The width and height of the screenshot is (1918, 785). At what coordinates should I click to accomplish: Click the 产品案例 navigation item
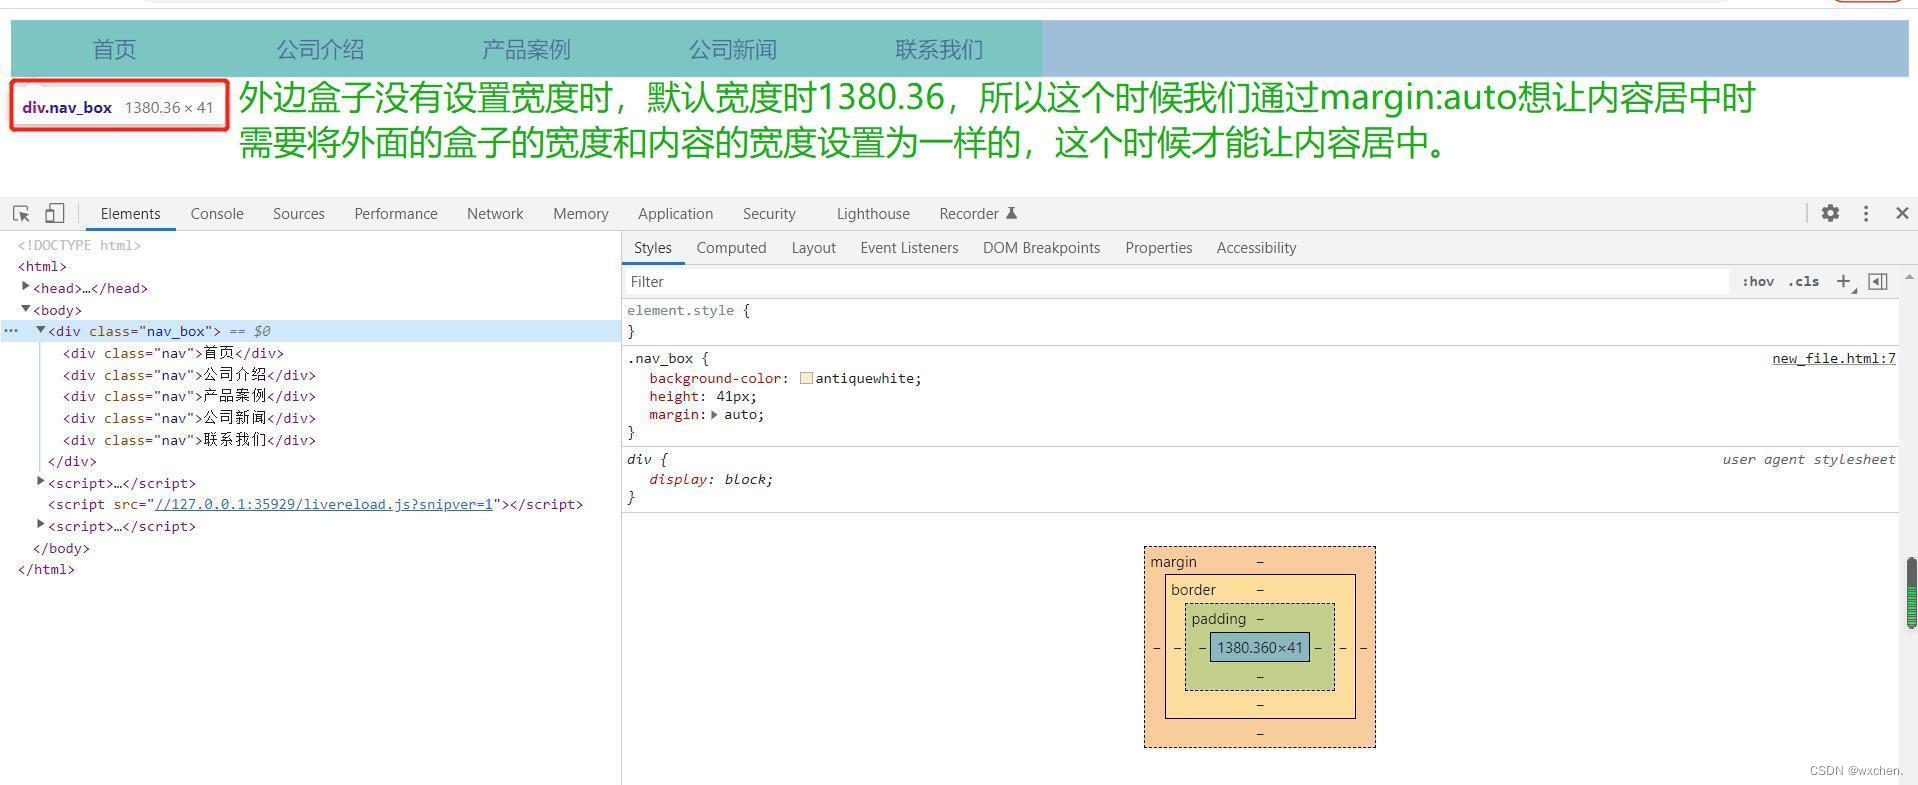pyautogui.click(x=526, y=49)
